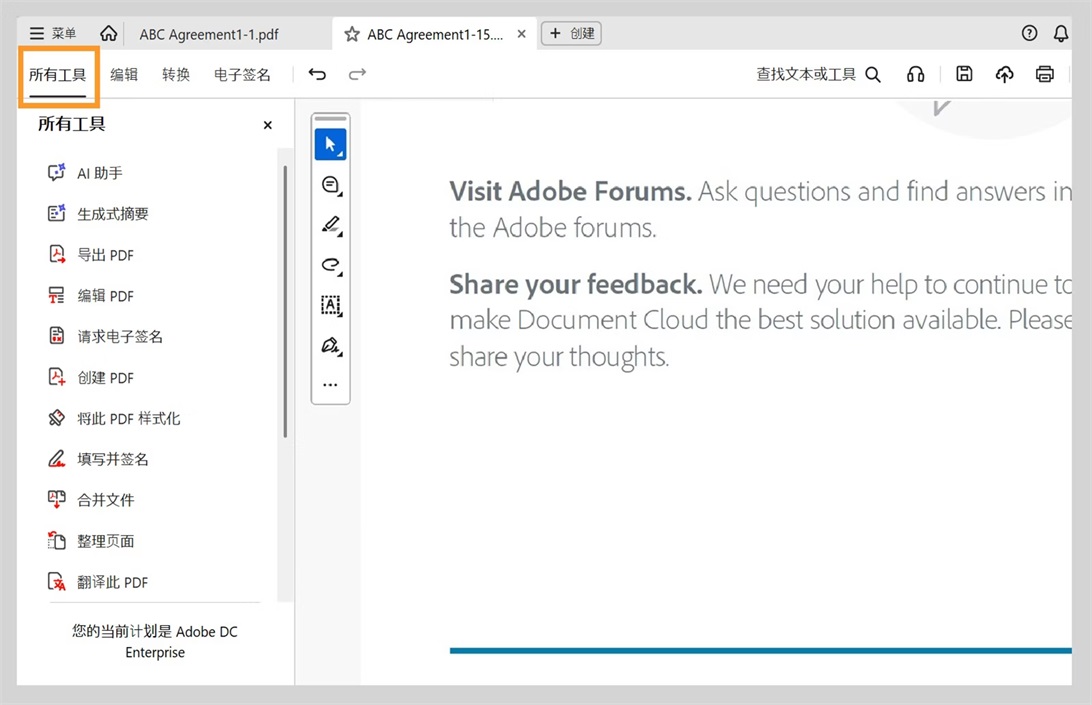The height and width of the screenshot is (705, 1092).
Task: Upload document using cloud icon
Action: tap(1004, 74)
